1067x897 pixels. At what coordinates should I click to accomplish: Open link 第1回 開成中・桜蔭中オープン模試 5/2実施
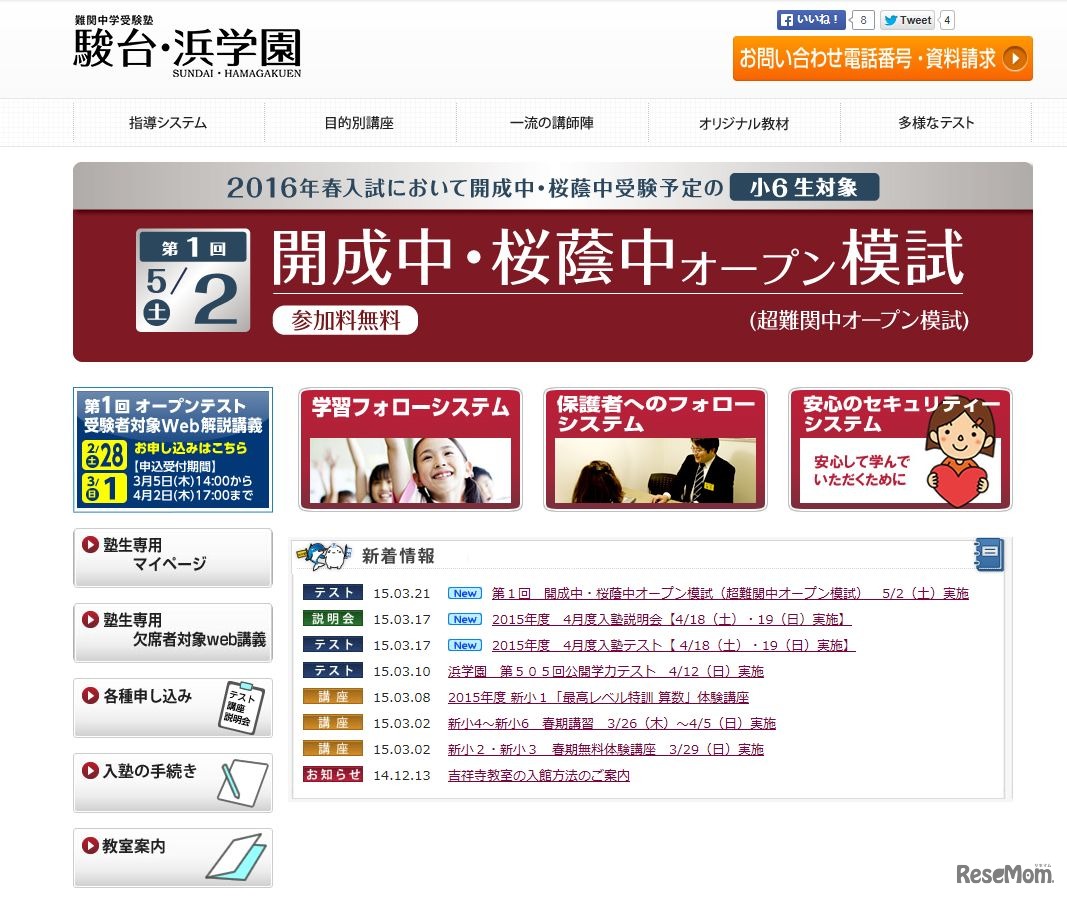729,593
